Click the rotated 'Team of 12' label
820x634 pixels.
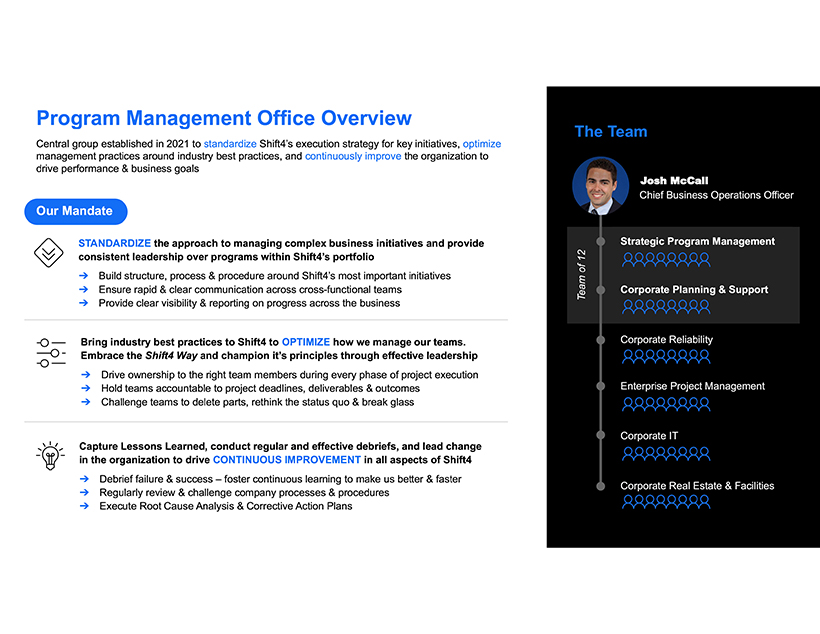(581, 275)
